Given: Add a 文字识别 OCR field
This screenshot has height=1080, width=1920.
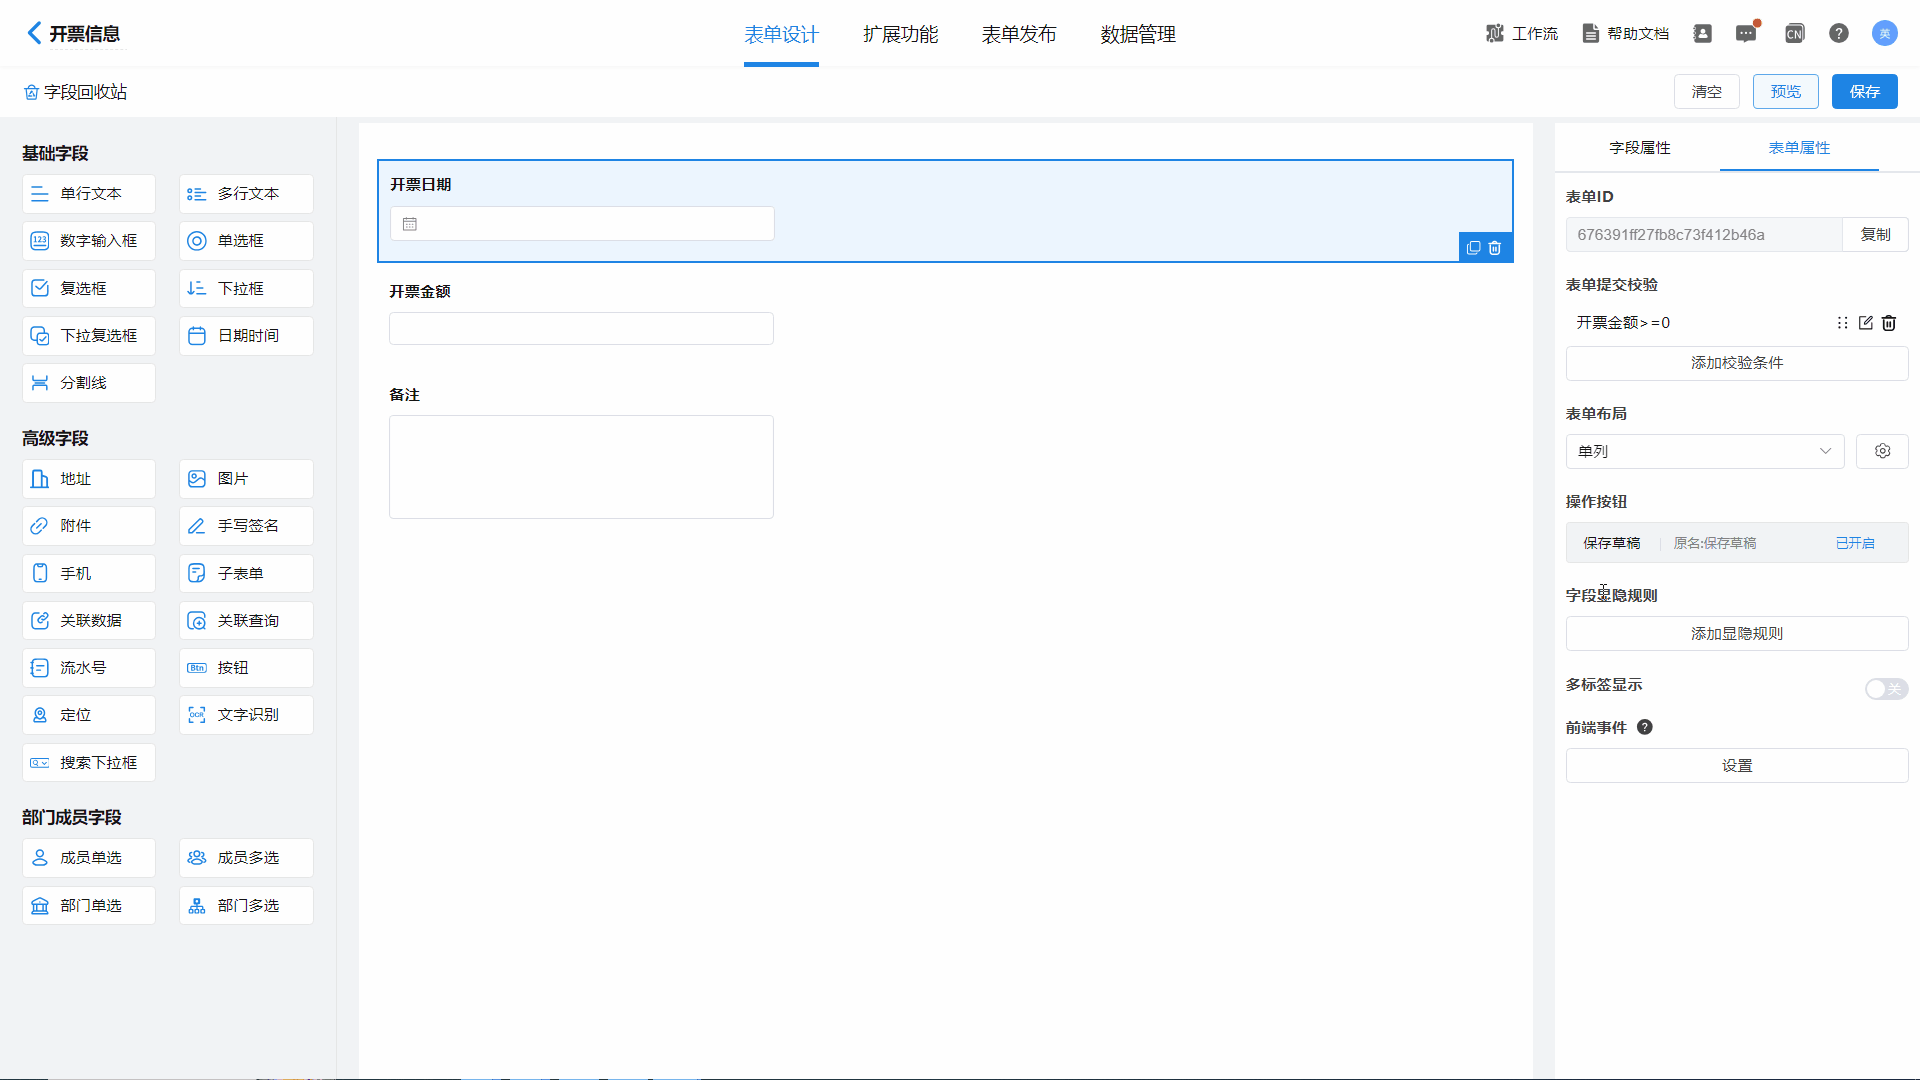Looking at the screenshot, I should 246,715.
